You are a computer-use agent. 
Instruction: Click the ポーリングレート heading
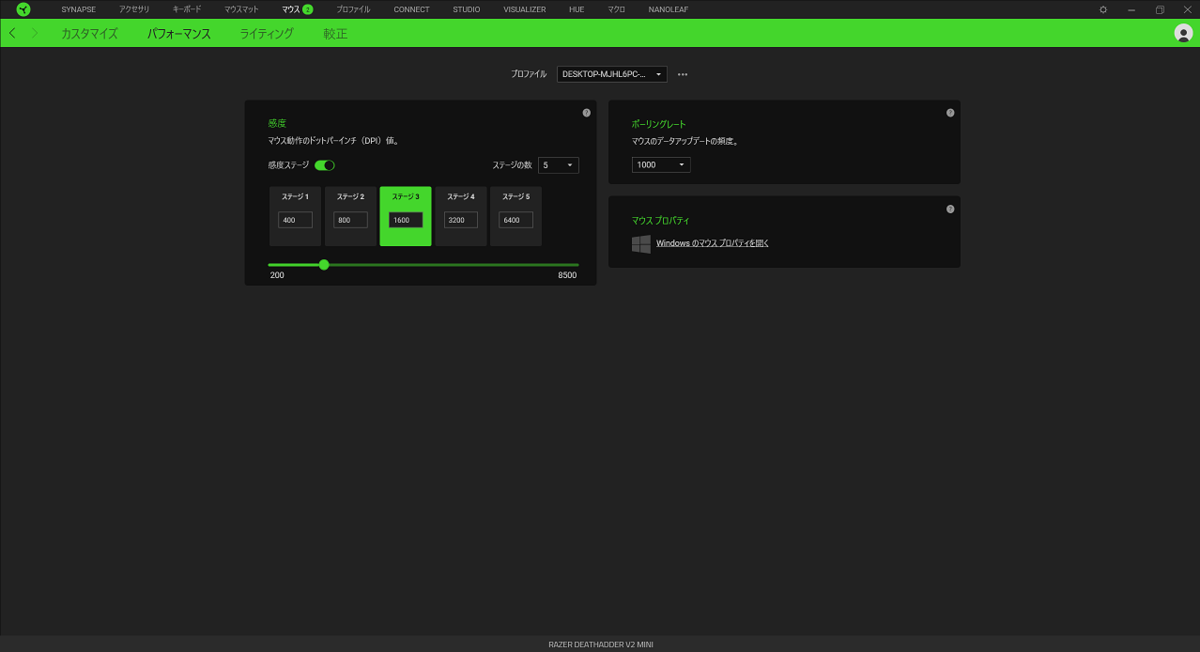[659, 124]
